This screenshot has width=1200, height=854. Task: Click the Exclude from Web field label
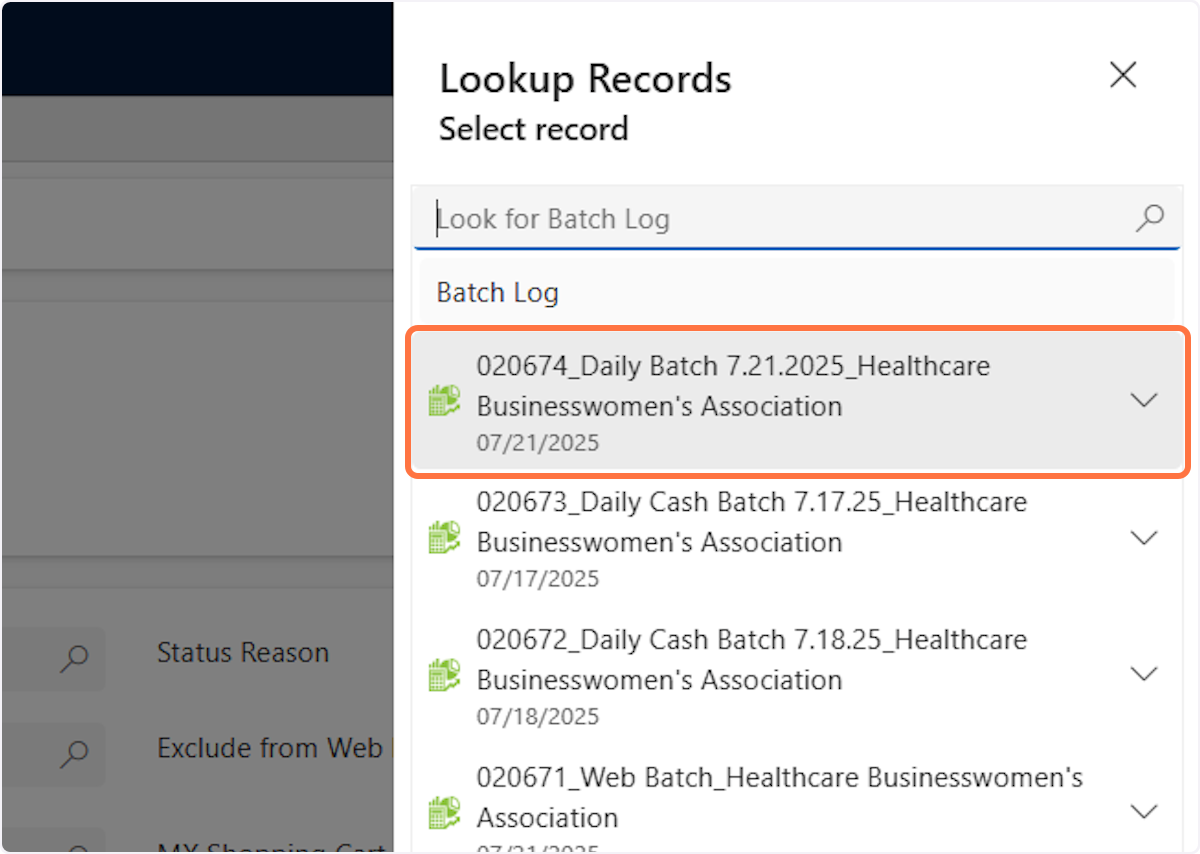[270, 747]
